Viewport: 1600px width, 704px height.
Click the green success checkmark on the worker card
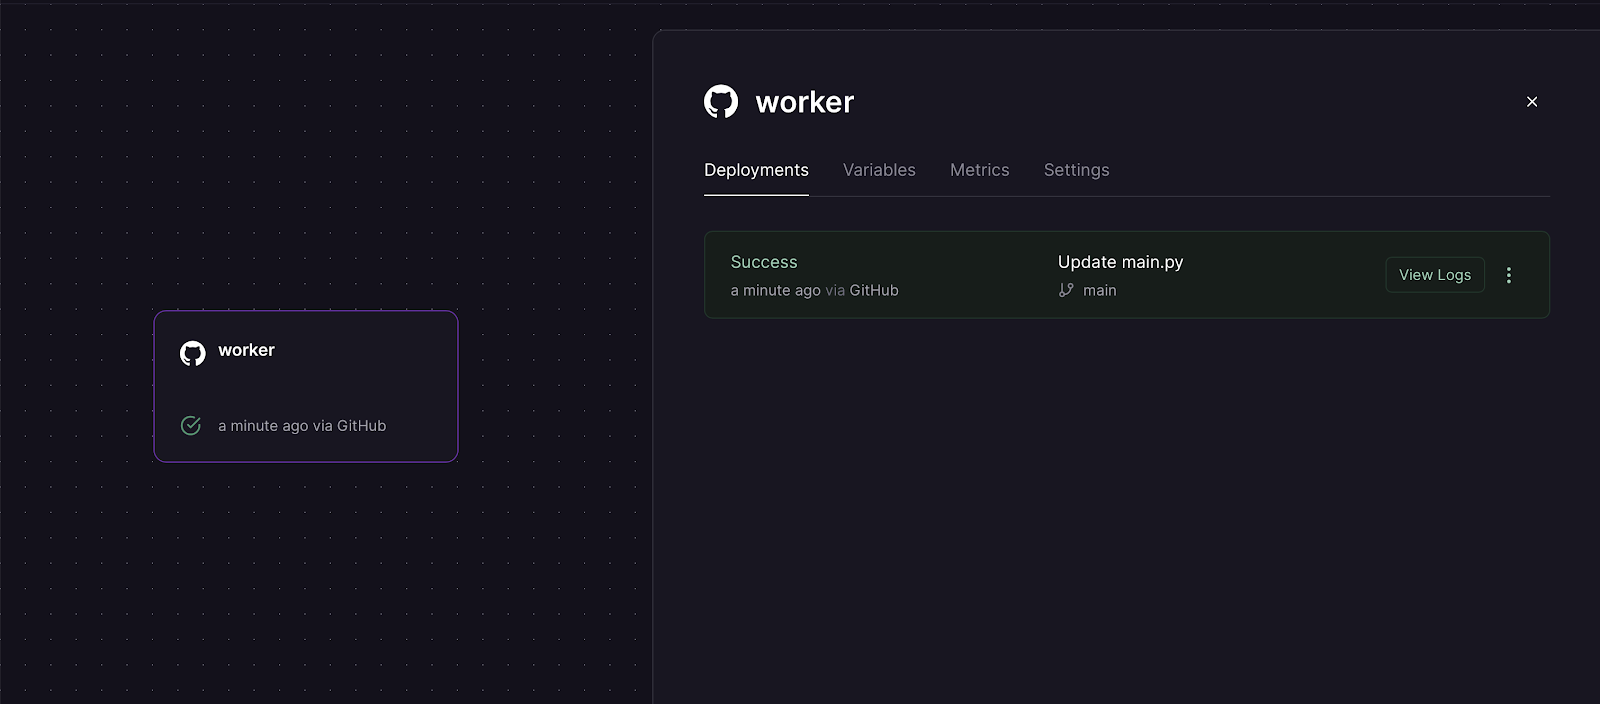(x=191, y=425)
